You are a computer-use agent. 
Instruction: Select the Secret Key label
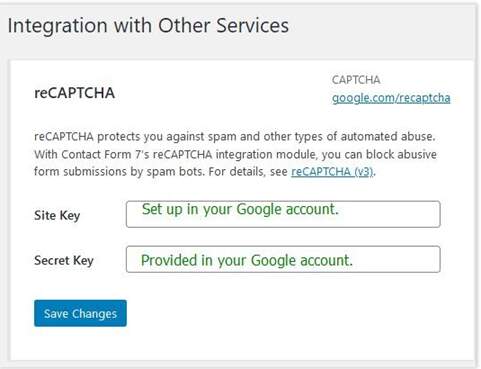pos(64,260)
